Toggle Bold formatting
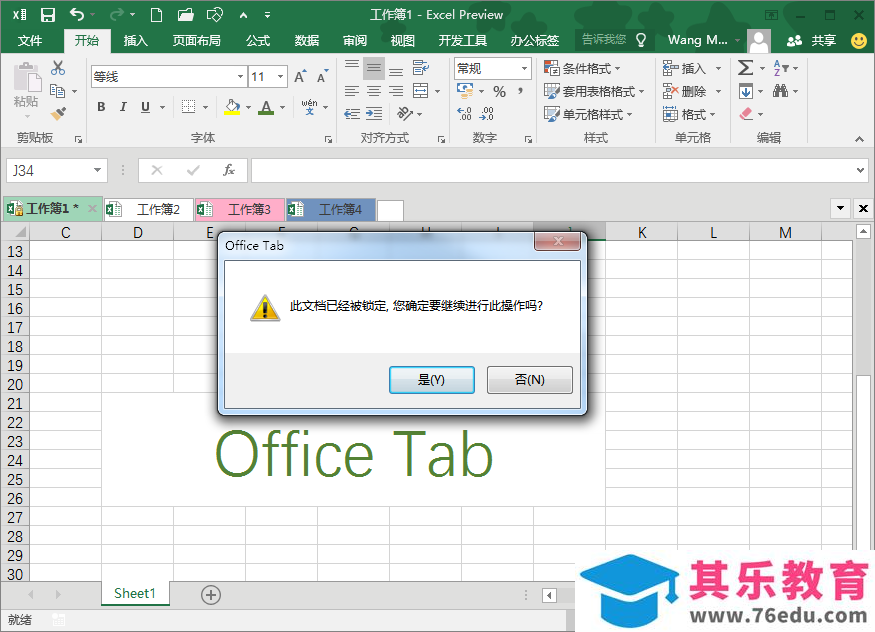The width and height of the screenshot is (875, 632). (x=101, y=107)
